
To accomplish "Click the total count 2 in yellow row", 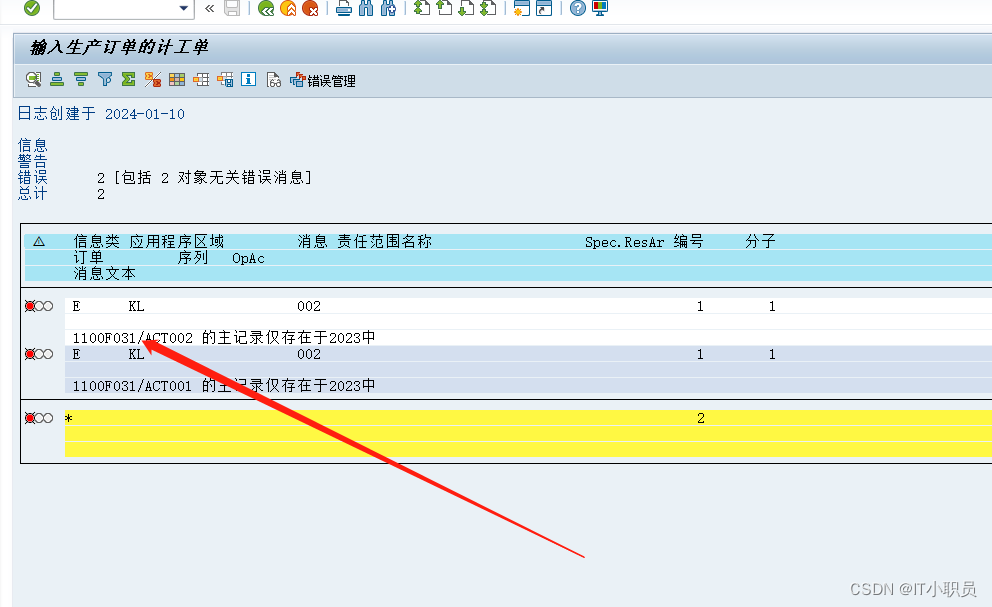I will click(x=700, y=418).
